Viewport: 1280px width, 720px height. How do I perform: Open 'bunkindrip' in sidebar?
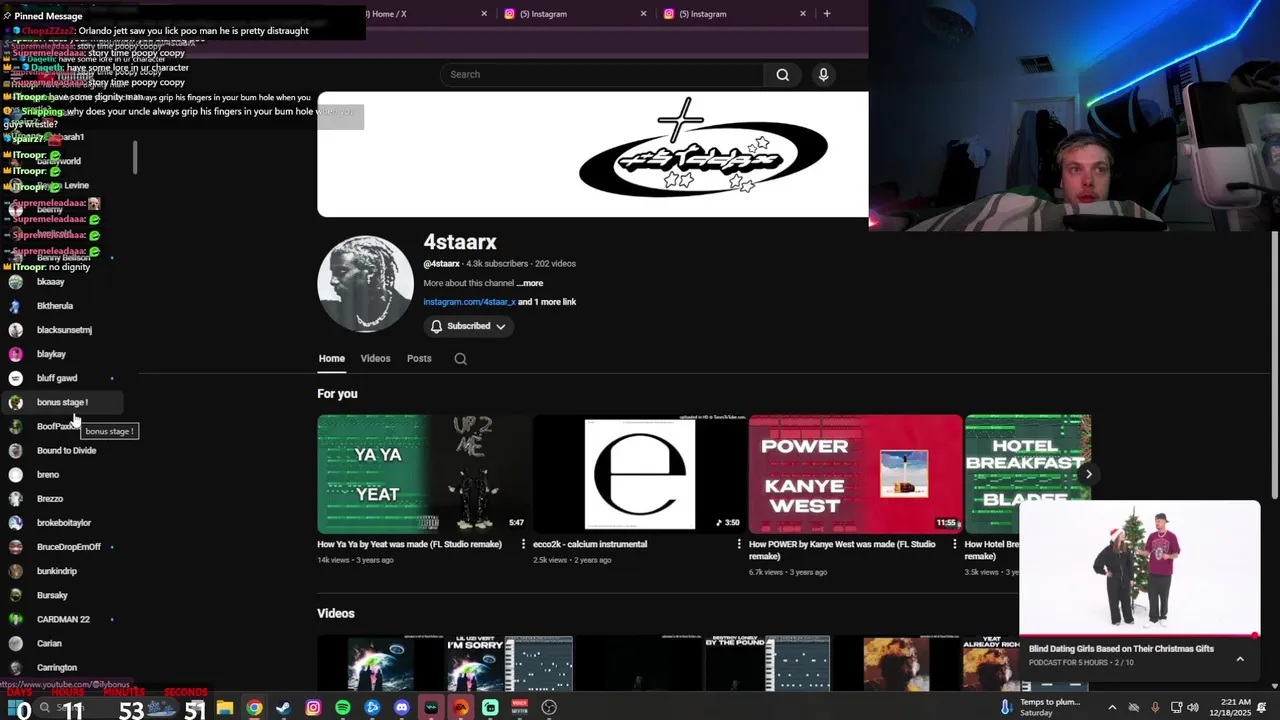coord(62,571)
